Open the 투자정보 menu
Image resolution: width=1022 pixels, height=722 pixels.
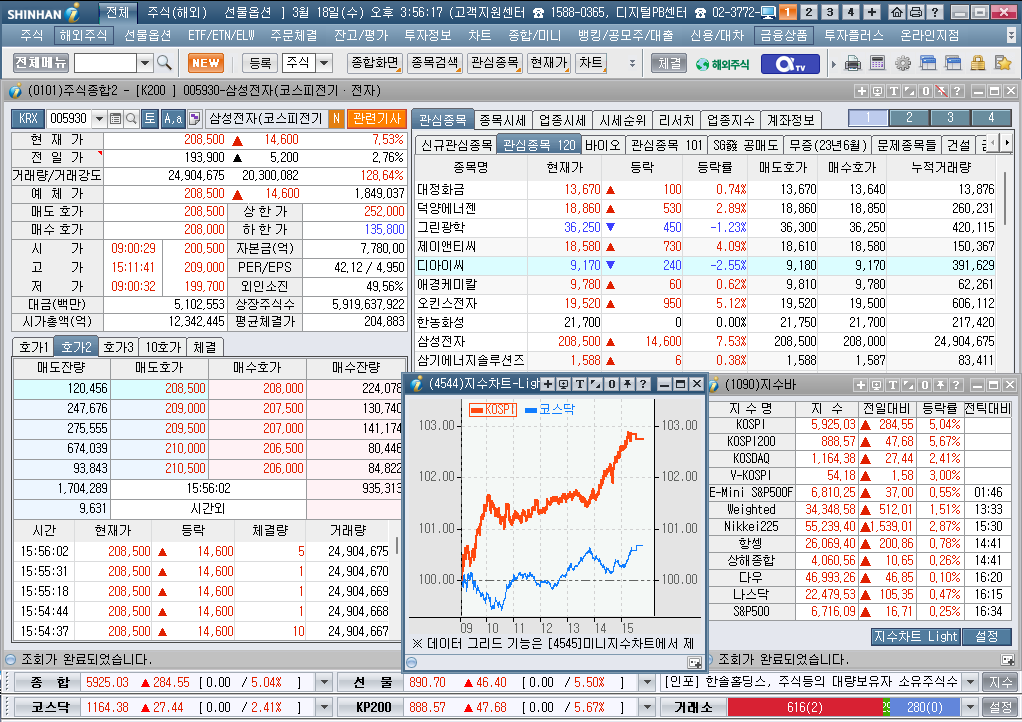coord(428,35)
